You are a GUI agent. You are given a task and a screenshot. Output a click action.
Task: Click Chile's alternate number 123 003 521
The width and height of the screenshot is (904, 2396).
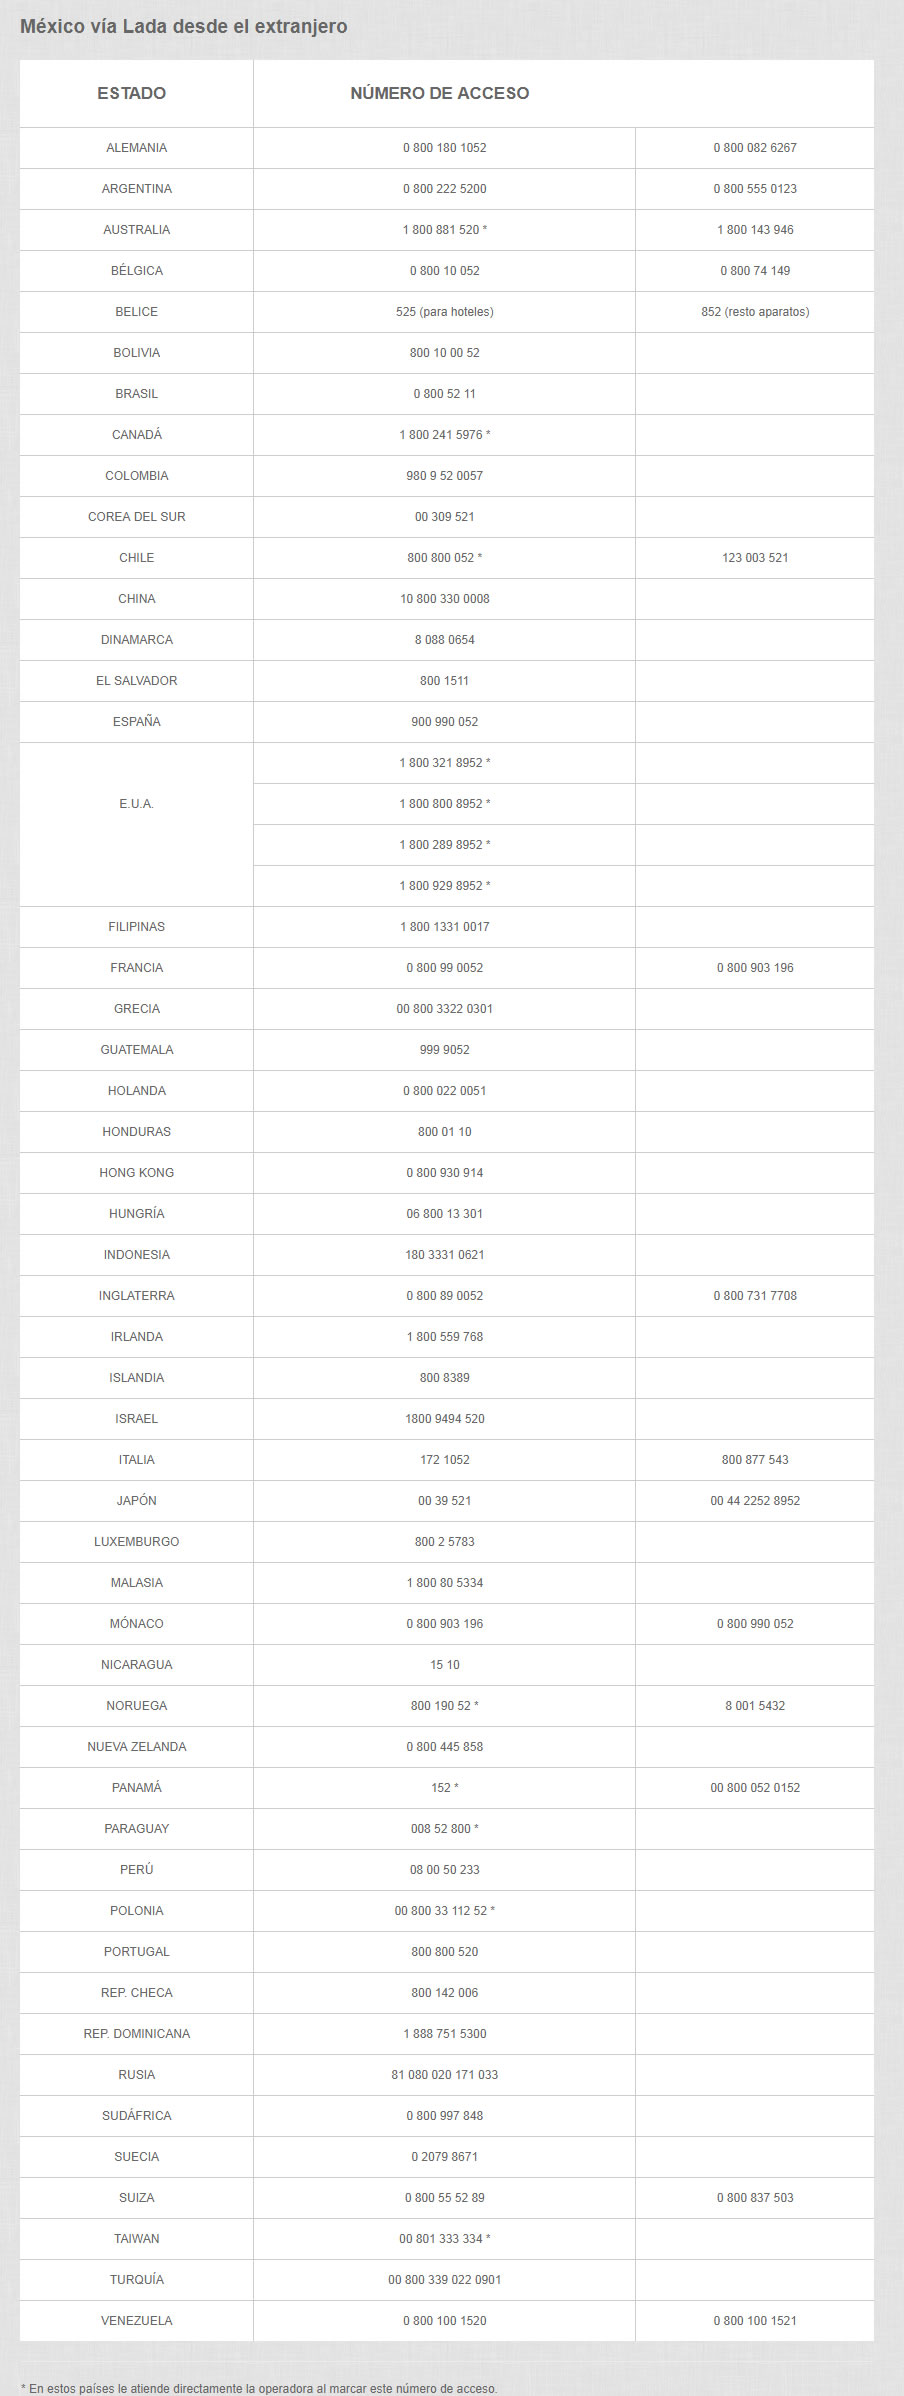click(755, 558)
